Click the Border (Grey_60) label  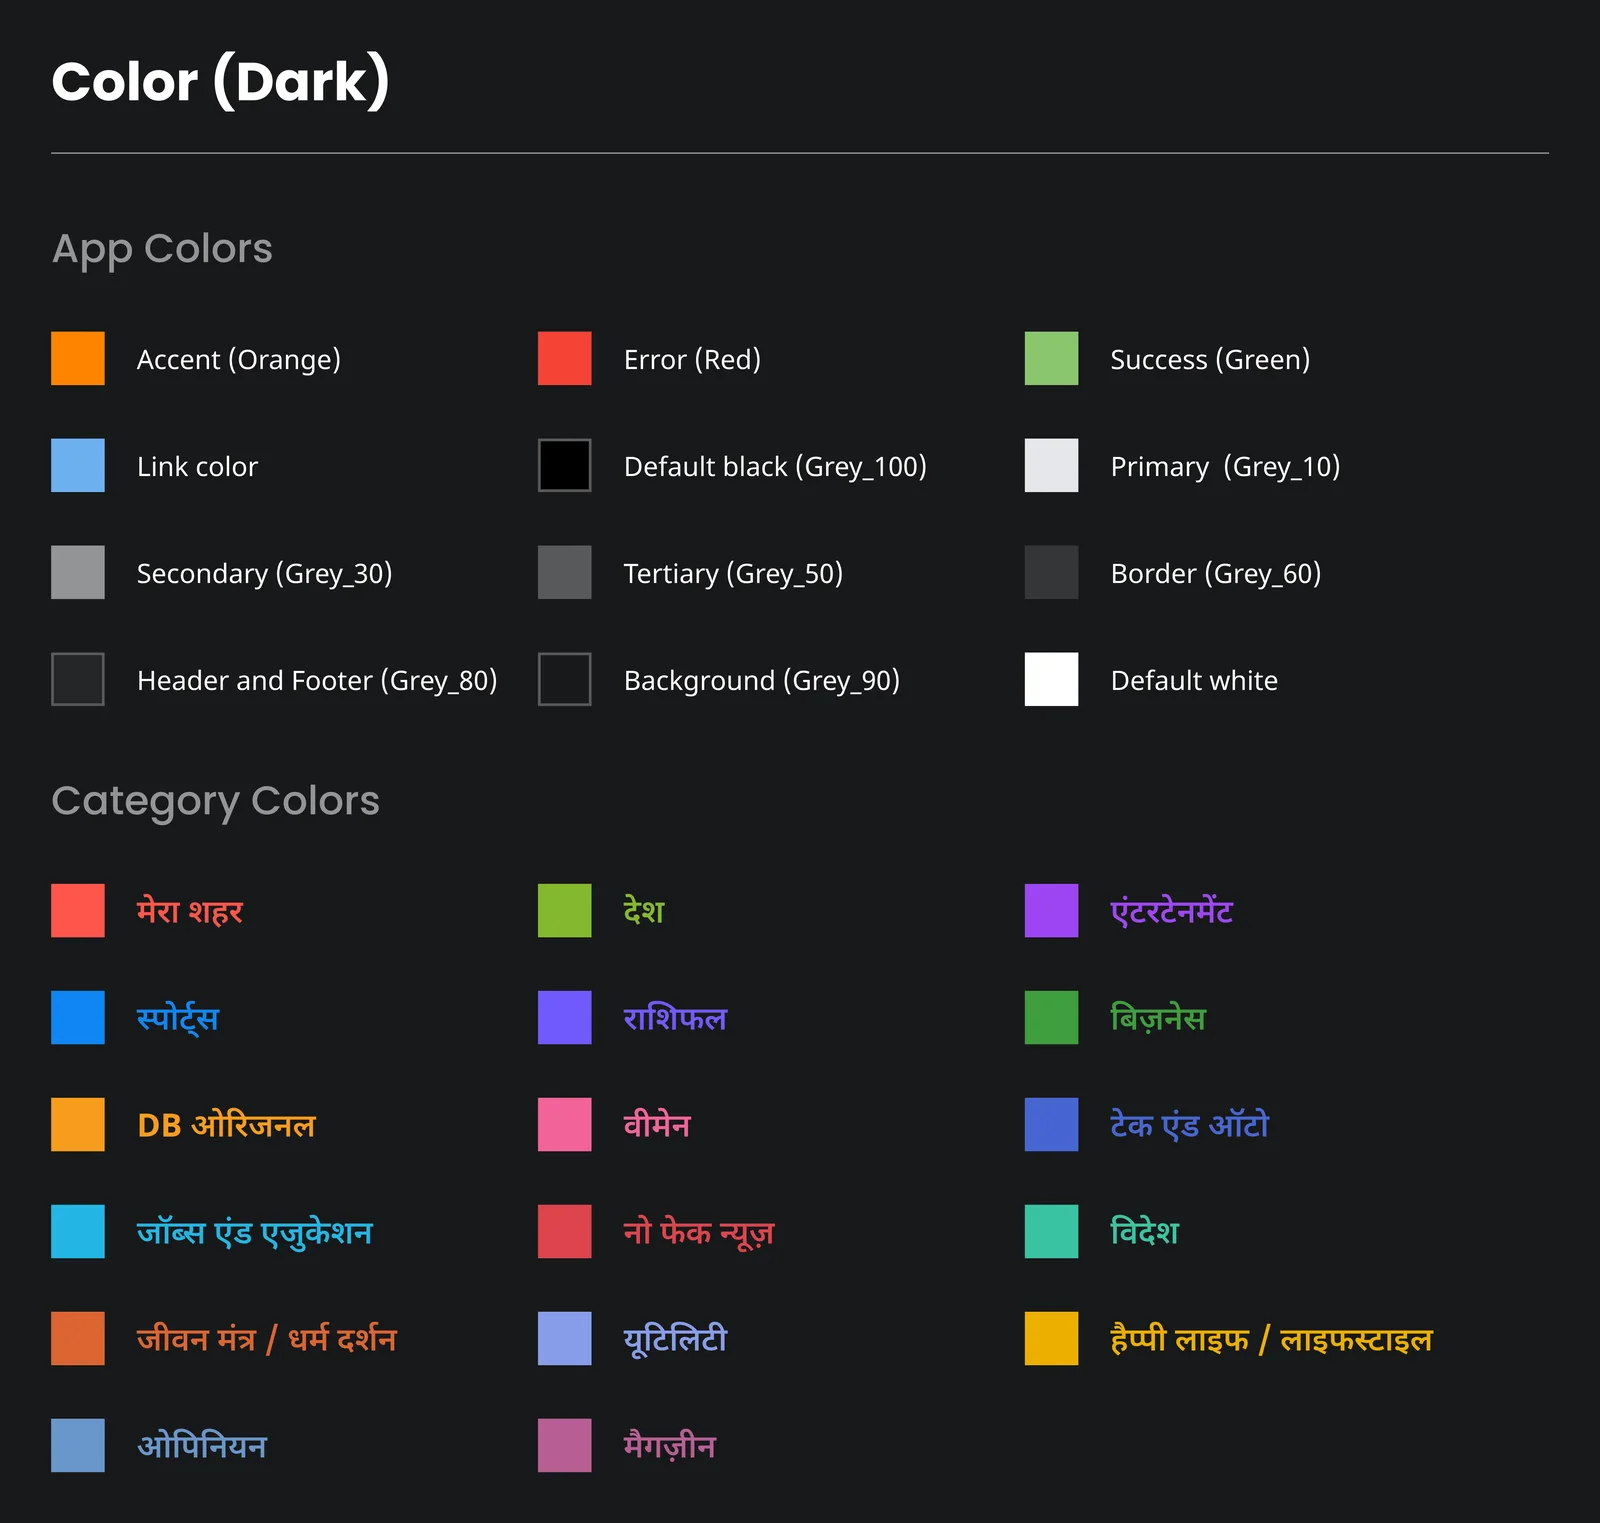[1216, 573]
